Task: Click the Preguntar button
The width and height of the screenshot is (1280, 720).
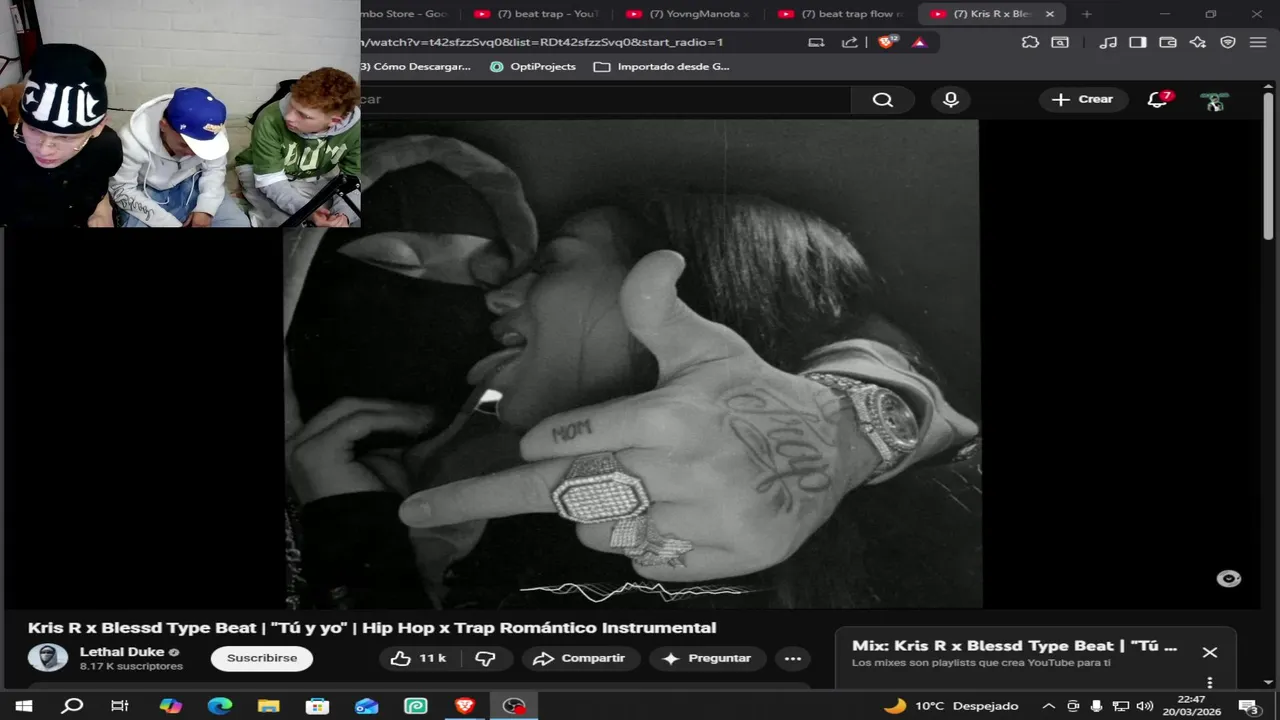Action: point(707,658)
